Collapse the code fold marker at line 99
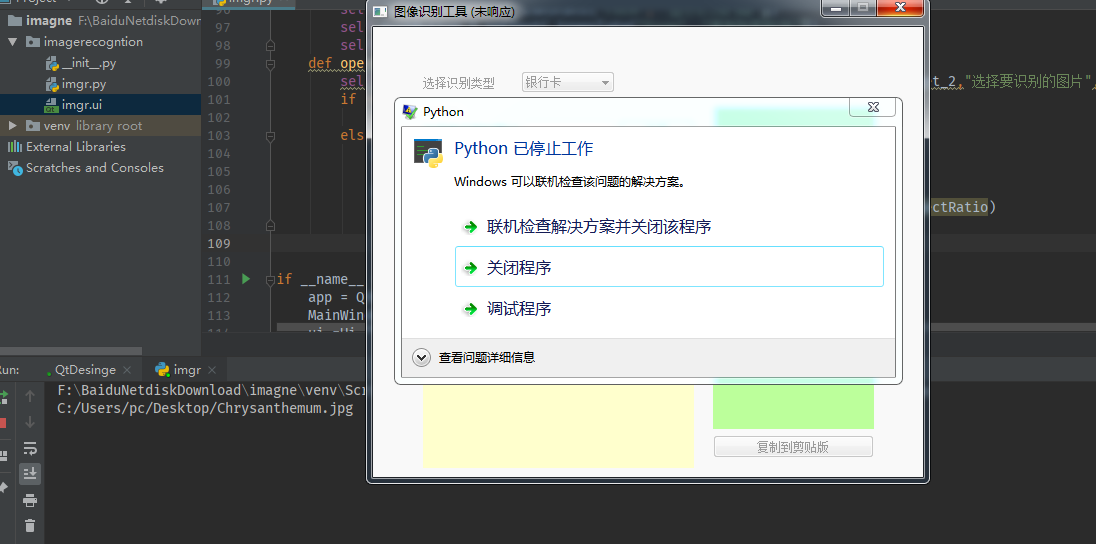 [x=270, y=64]
